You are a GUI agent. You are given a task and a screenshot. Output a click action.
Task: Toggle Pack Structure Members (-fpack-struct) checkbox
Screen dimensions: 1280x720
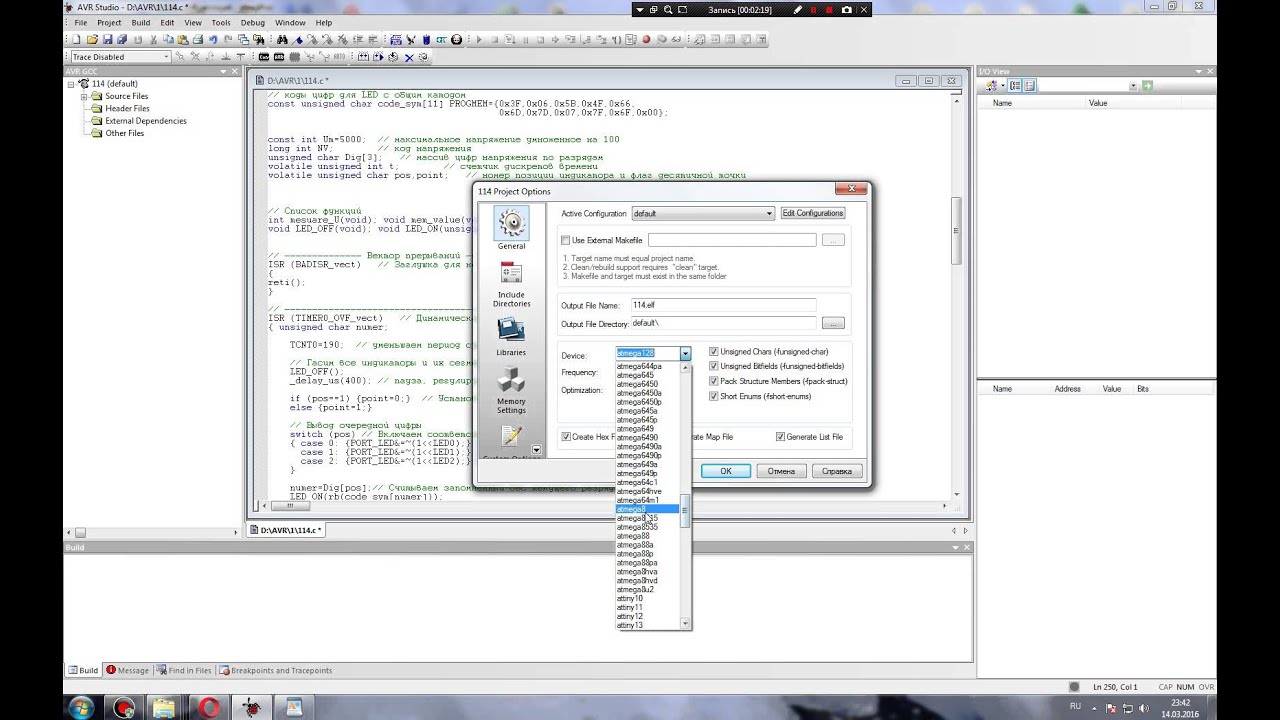713,381
